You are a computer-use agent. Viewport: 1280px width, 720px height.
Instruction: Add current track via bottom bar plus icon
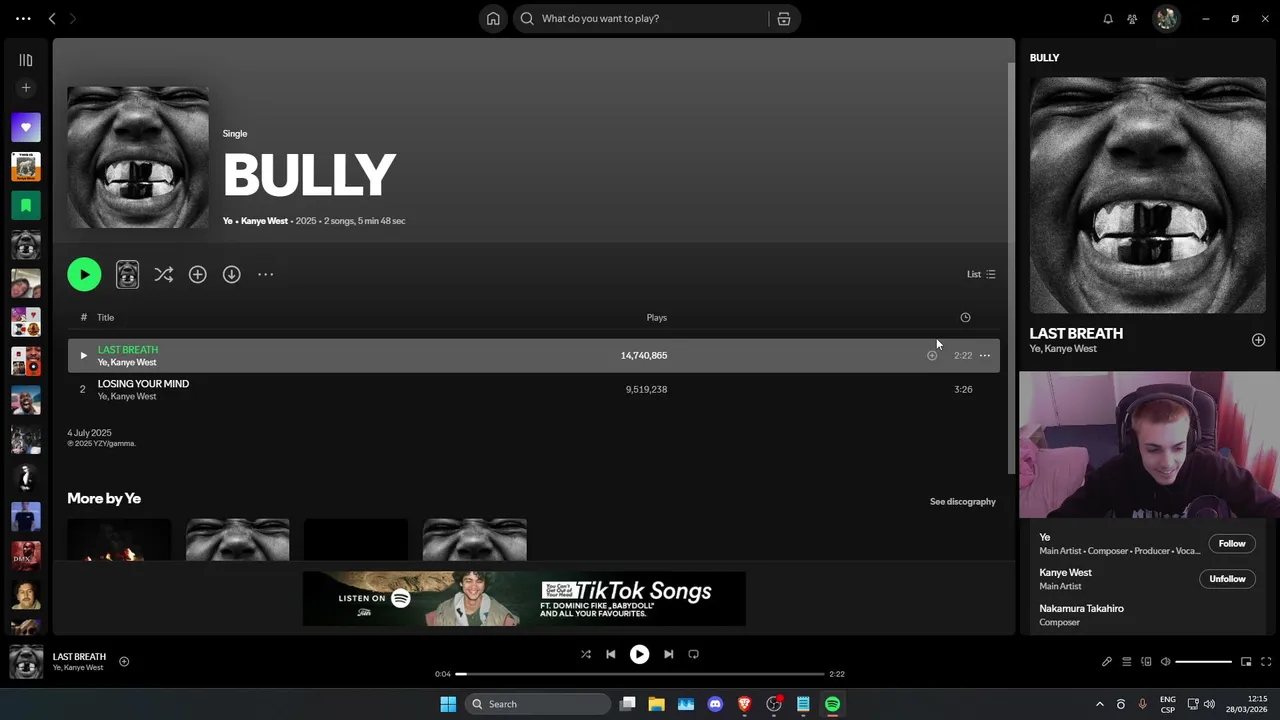124,661
